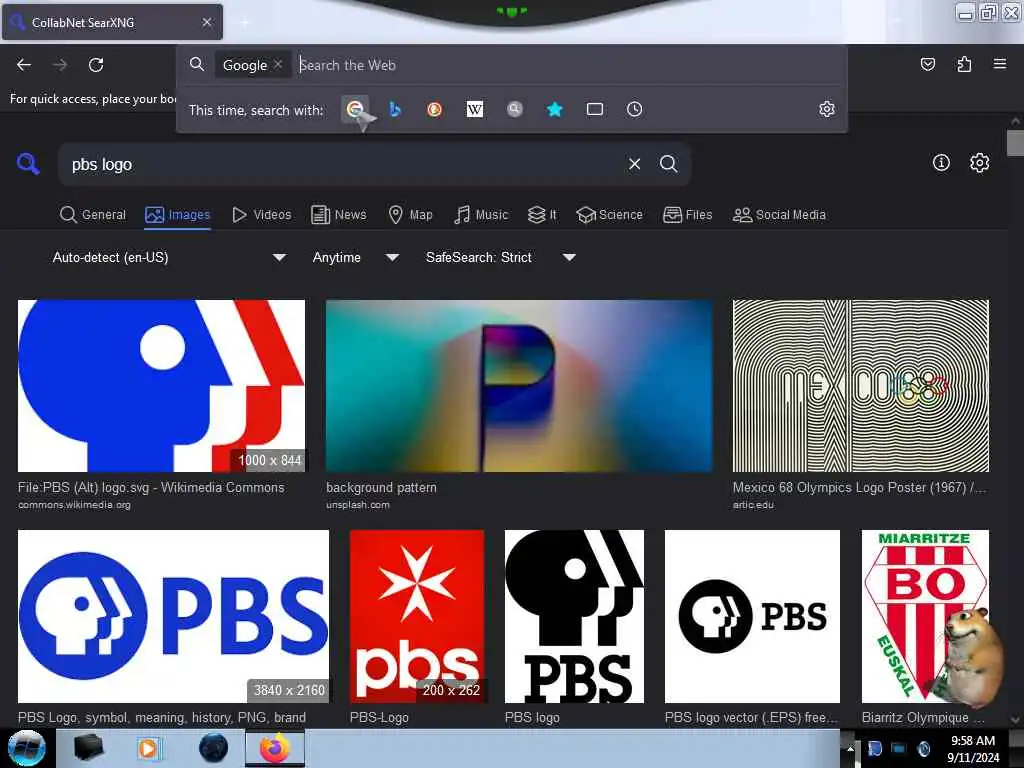Open the SafeSearch: Strict dropdown
This screenshot has height=768, width=1024.
click(x=500, y=257)
